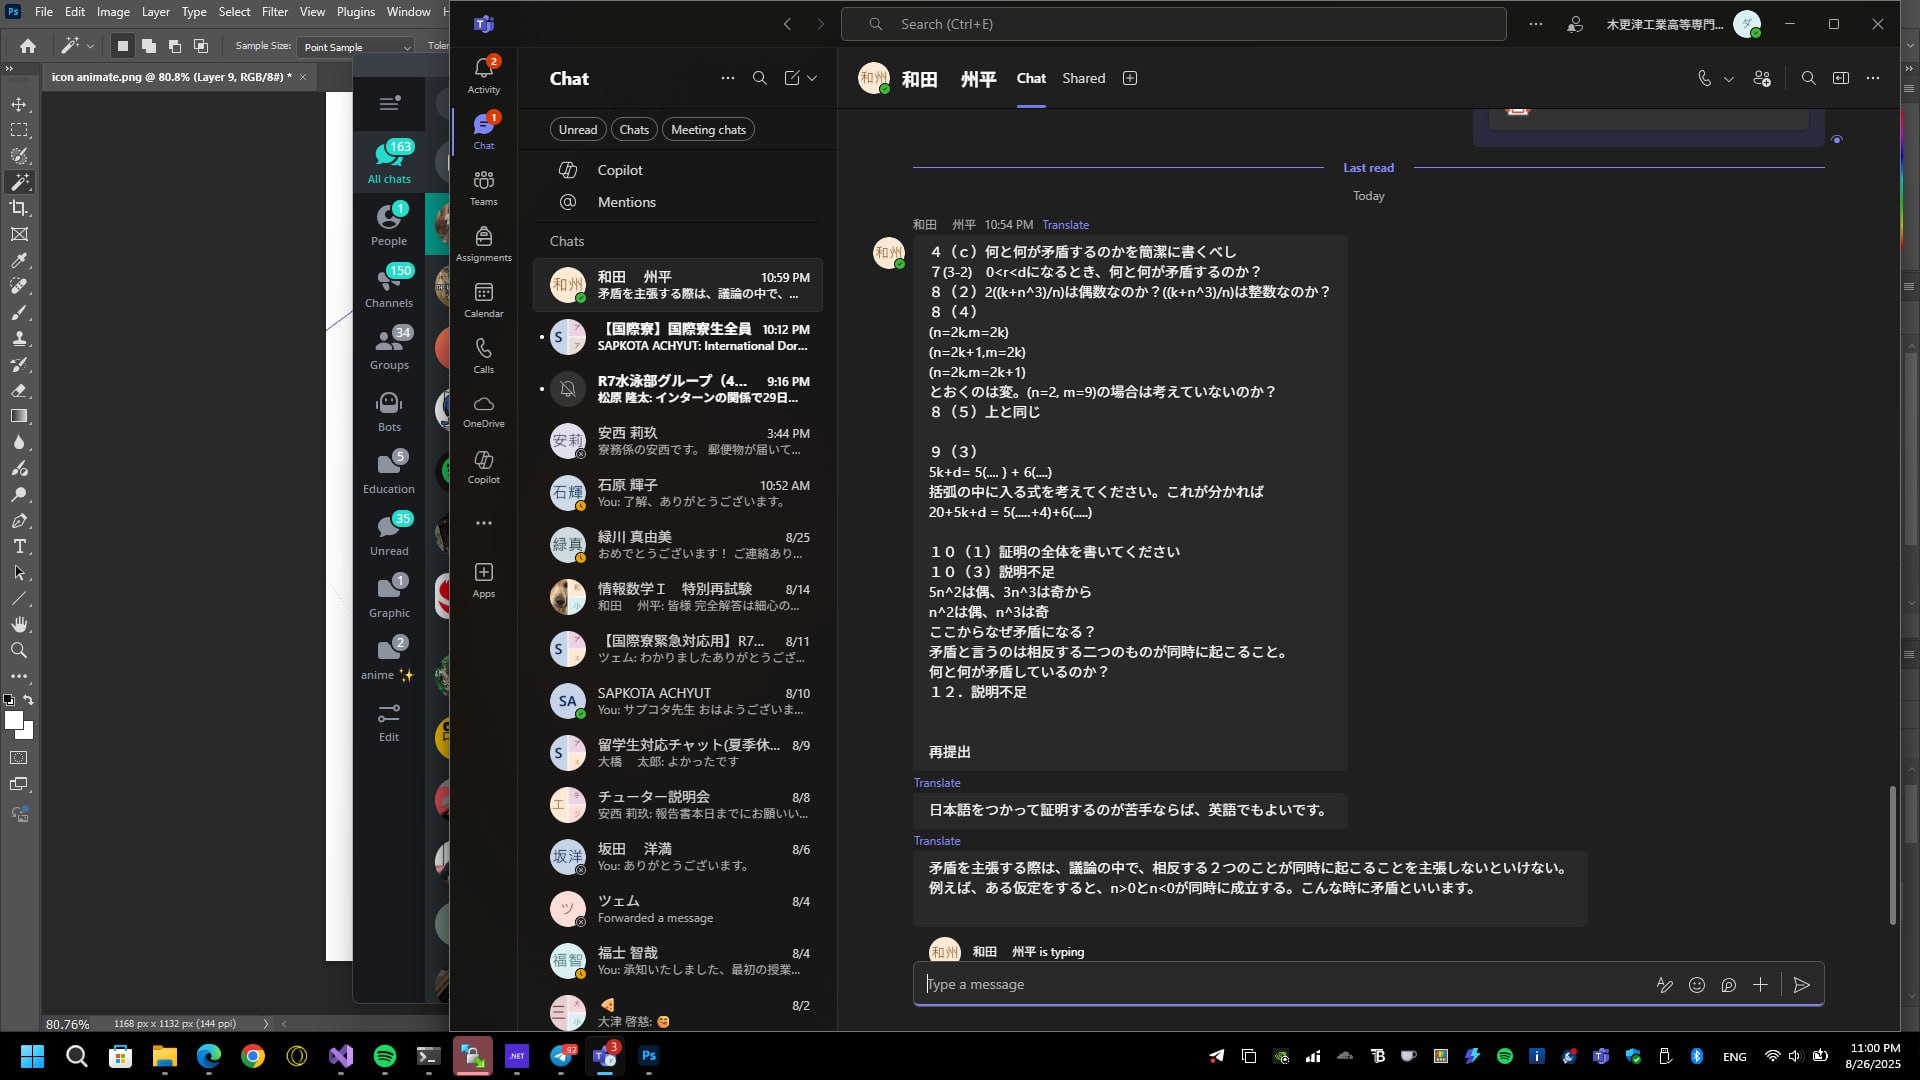The width and height of the screenshot is (1920, 1080).
Task: Select the Photoshop Type tool
Action: [19, 547]
